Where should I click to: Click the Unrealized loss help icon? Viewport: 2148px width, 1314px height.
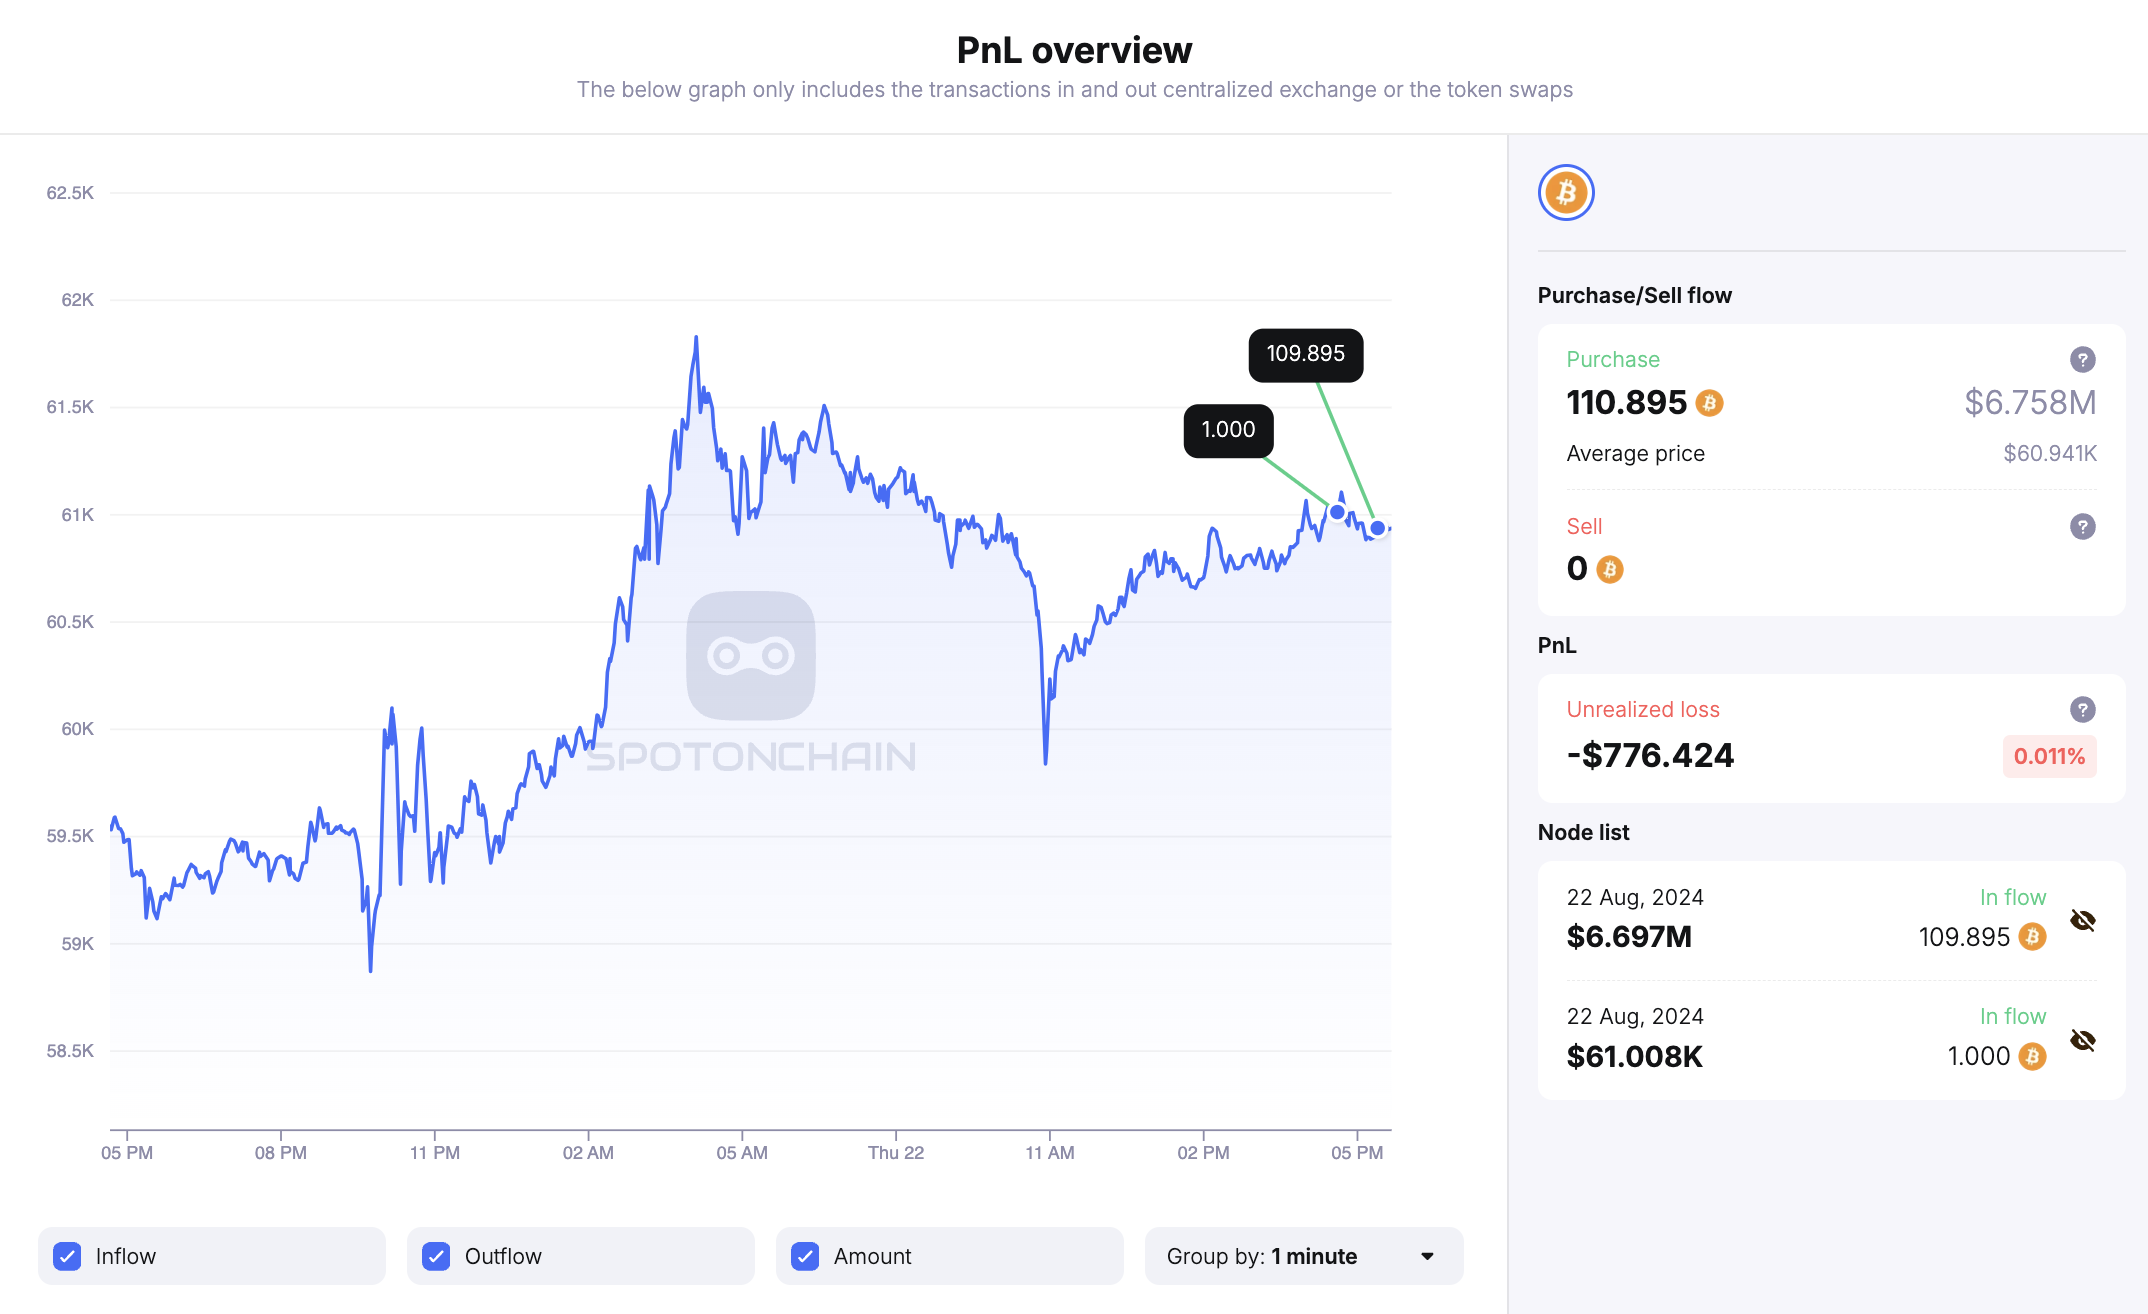click(2082, 710)
